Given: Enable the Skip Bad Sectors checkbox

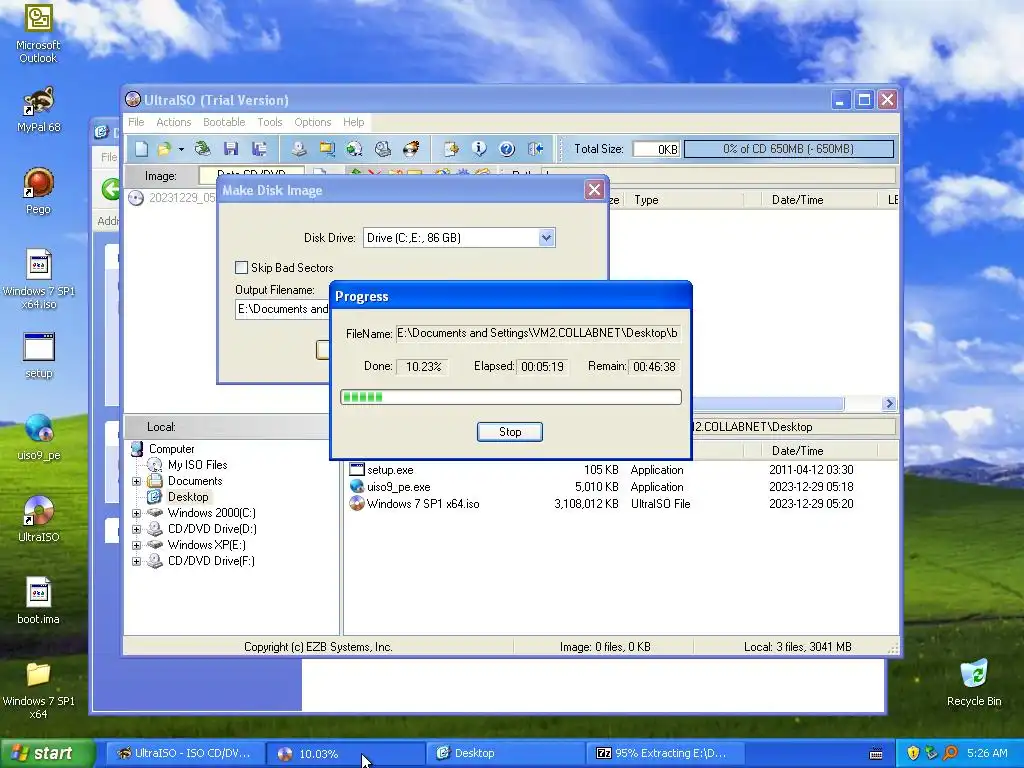Looking at the screenshot, I should (x=242, y=268).
